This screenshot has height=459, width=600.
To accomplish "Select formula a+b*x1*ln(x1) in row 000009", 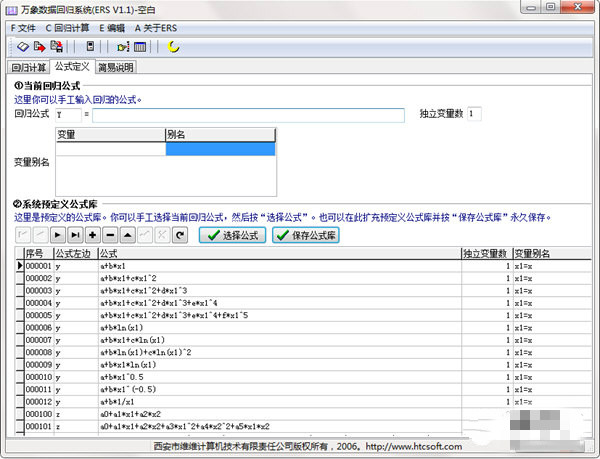I will tap(304, 365).
